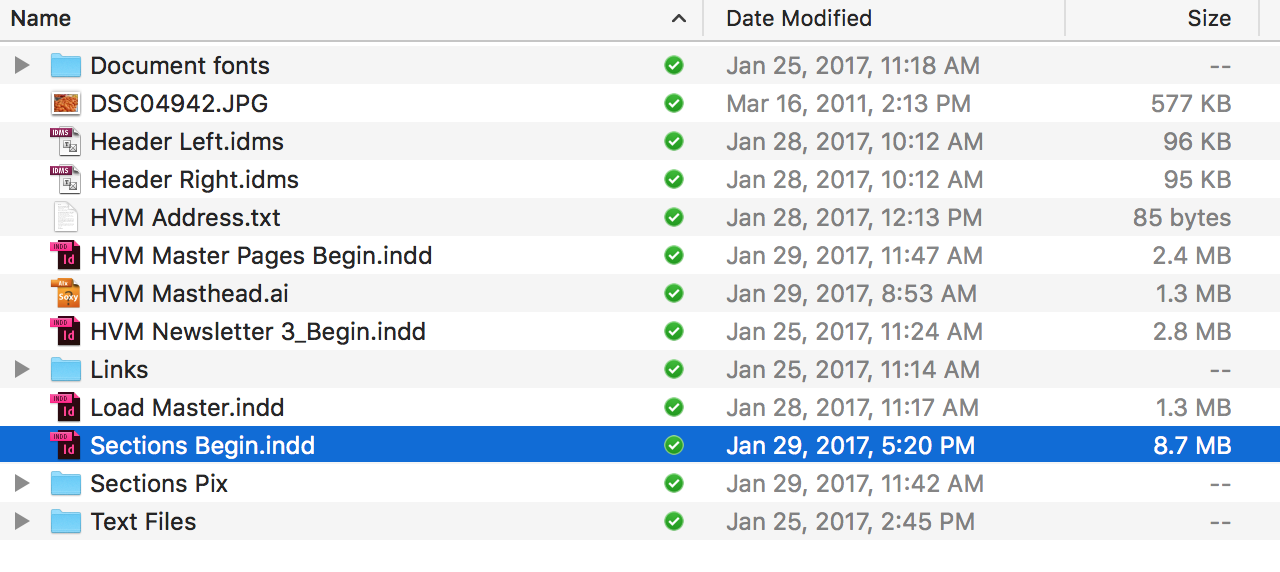Click the Links folder icon
The width and height of the screenshot is (1280, 572).
(65, 370)
